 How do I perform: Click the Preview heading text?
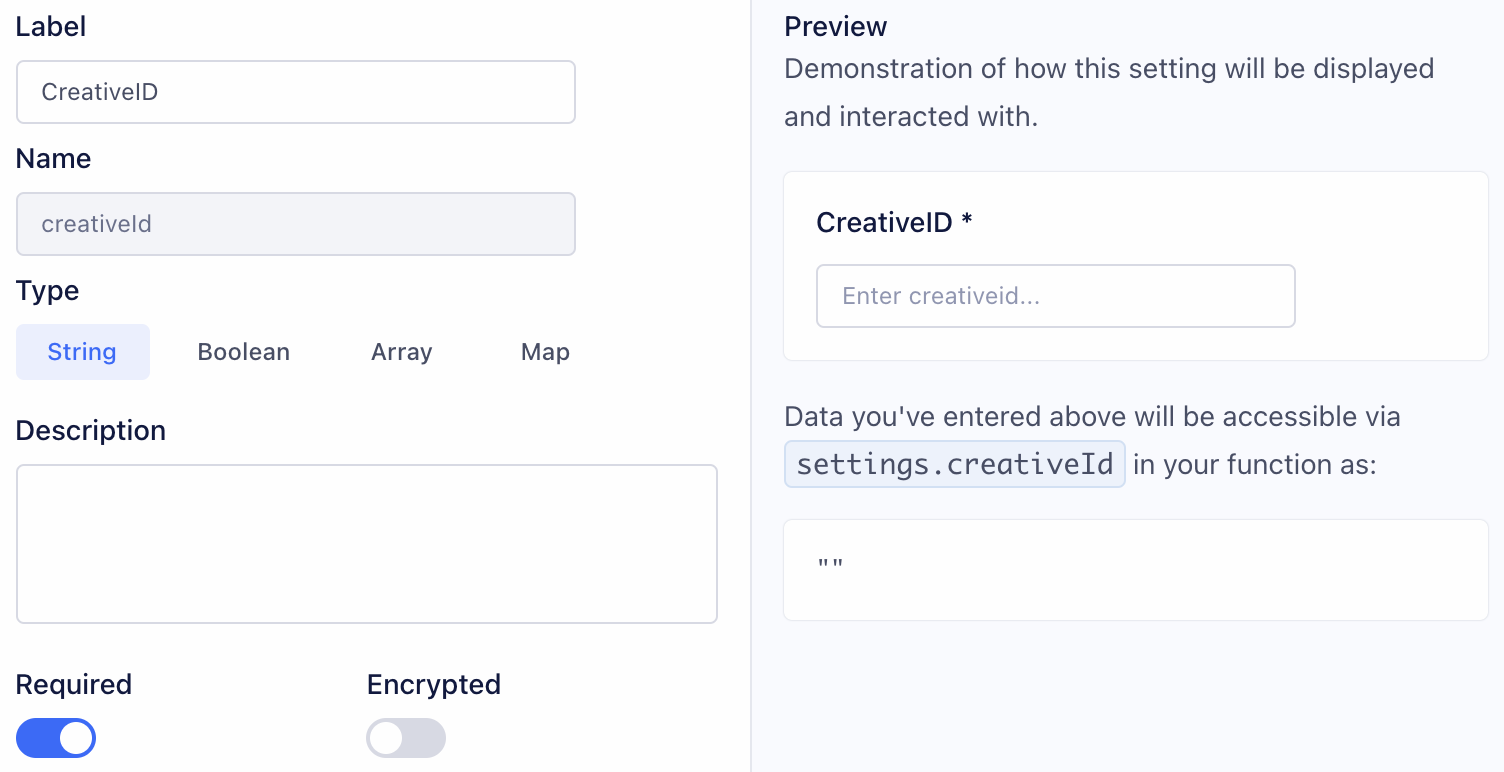pyautogui.click(x=836, y=27)
